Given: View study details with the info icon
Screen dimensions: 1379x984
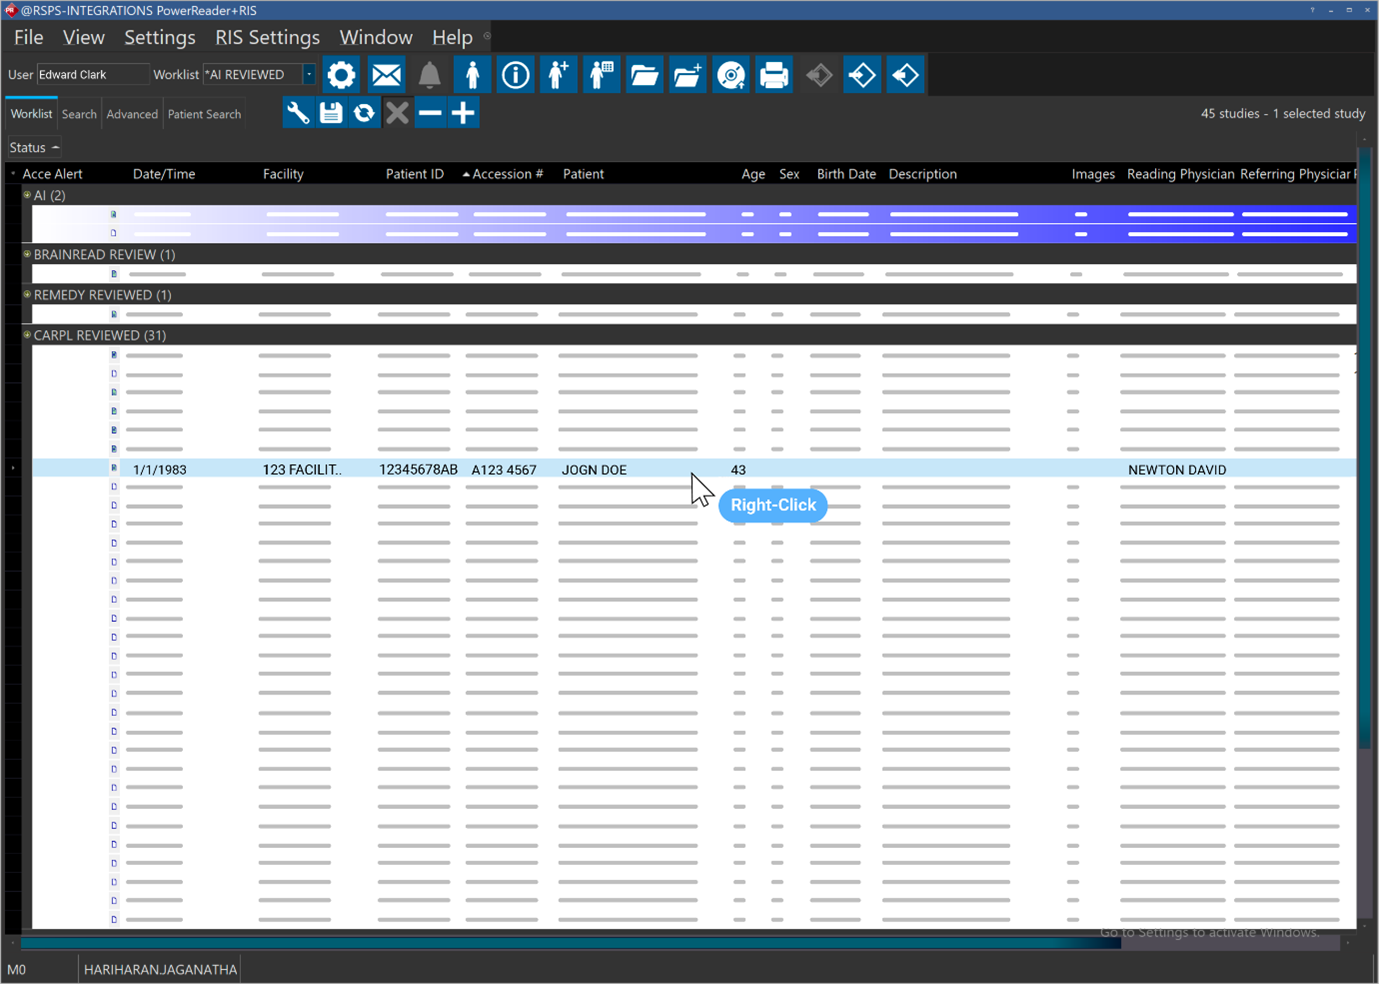Looking at the screenshot, I should [515, 74].
